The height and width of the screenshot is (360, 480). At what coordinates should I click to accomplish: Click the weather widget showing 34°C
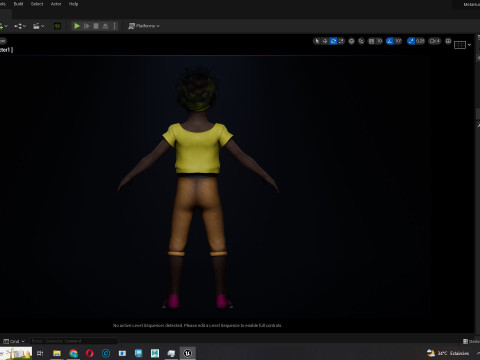pyautogui.click(x=448, y=353)
